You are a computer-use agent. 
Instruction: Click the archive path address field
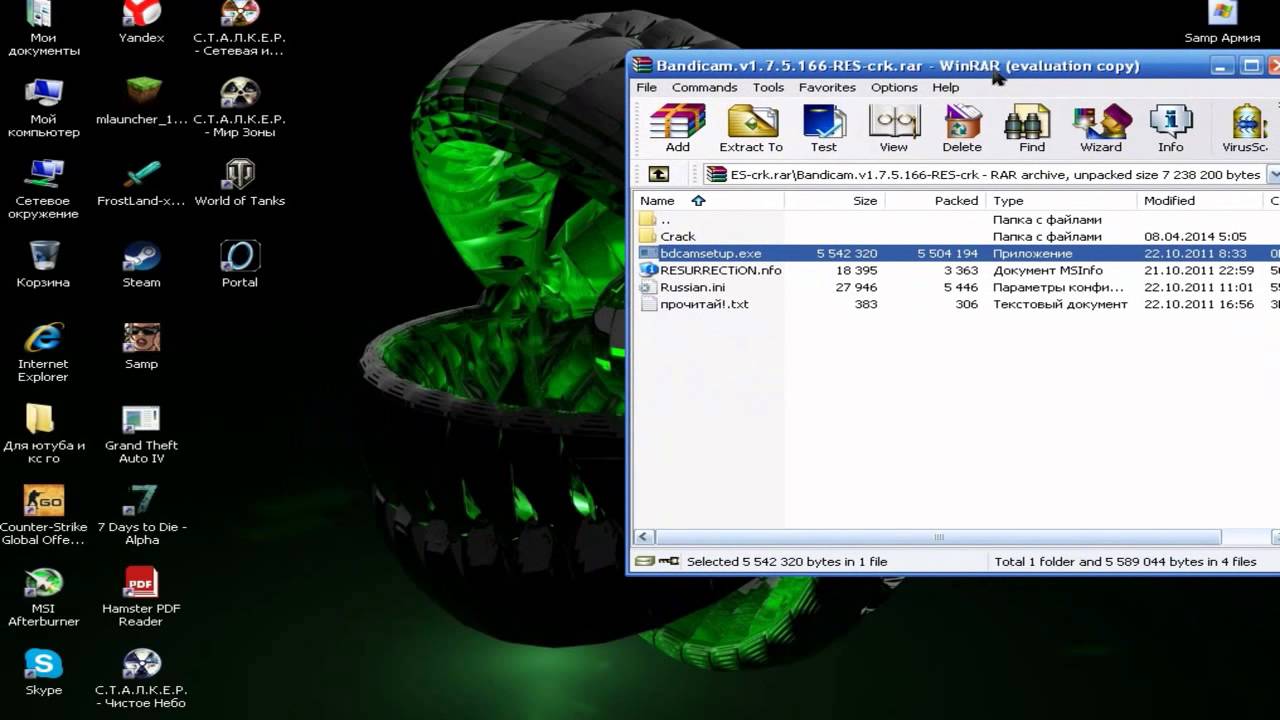coord(984,174)
